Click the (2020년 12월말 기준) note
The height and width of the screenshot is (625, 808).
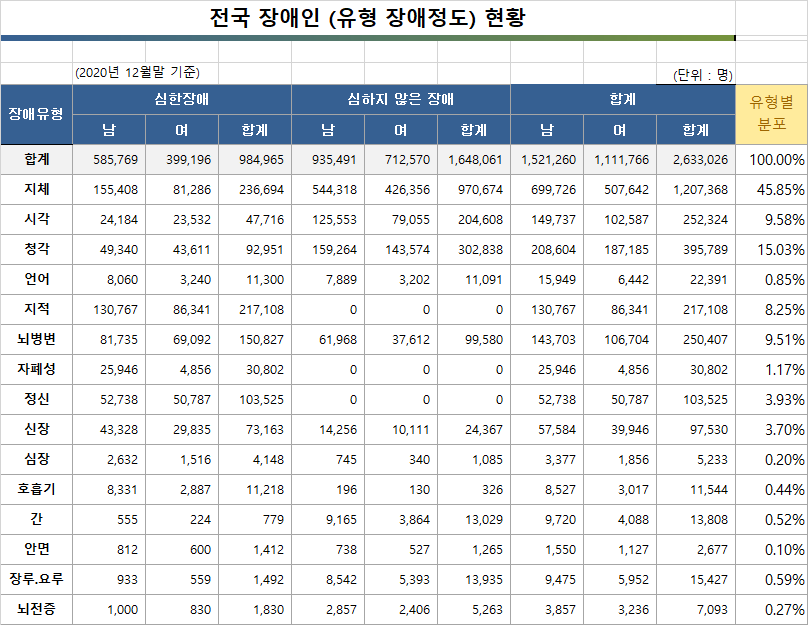(137, 73)
